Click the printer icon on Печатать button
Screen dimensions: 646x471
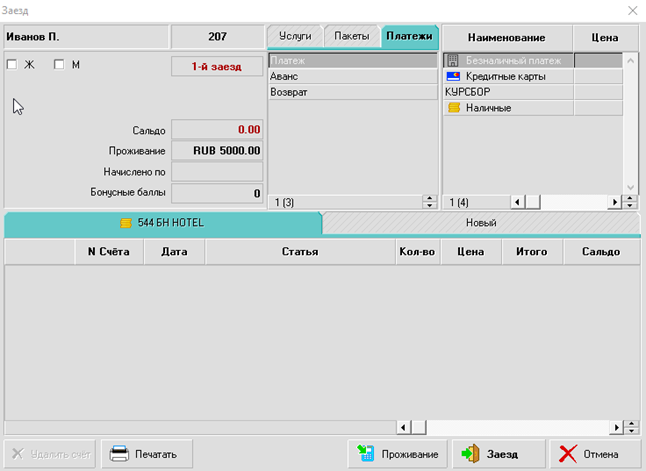pos(118,454)
